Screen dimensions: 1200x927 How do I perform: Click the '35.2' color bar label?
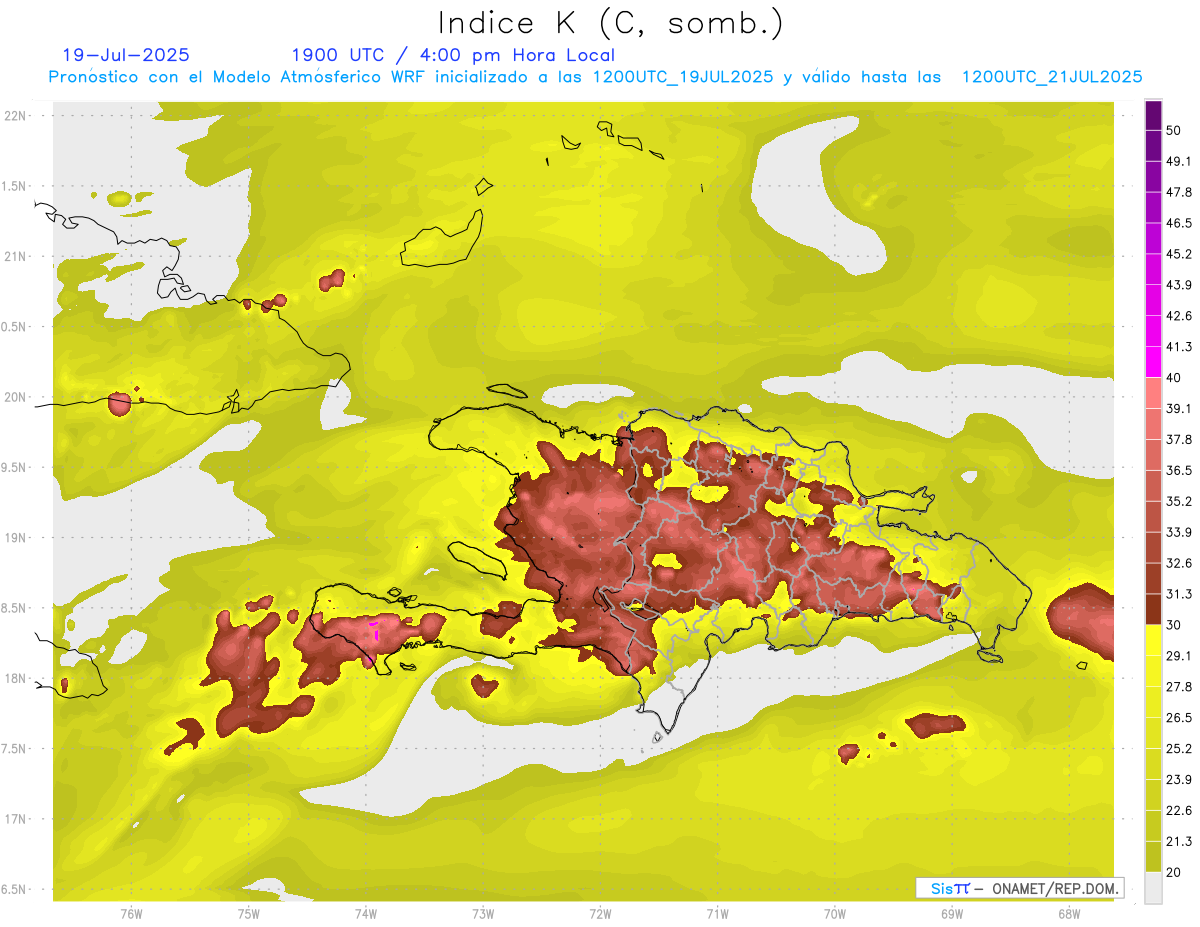1179,501
